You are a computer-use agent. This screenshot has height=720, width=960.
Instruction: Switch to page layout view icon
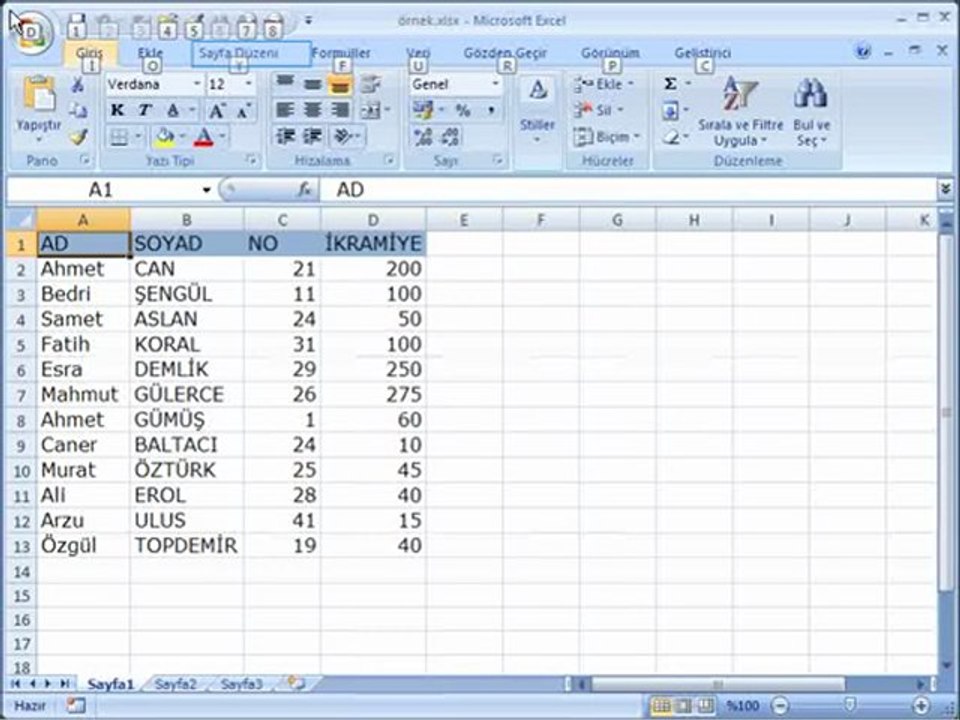[684, 706]
